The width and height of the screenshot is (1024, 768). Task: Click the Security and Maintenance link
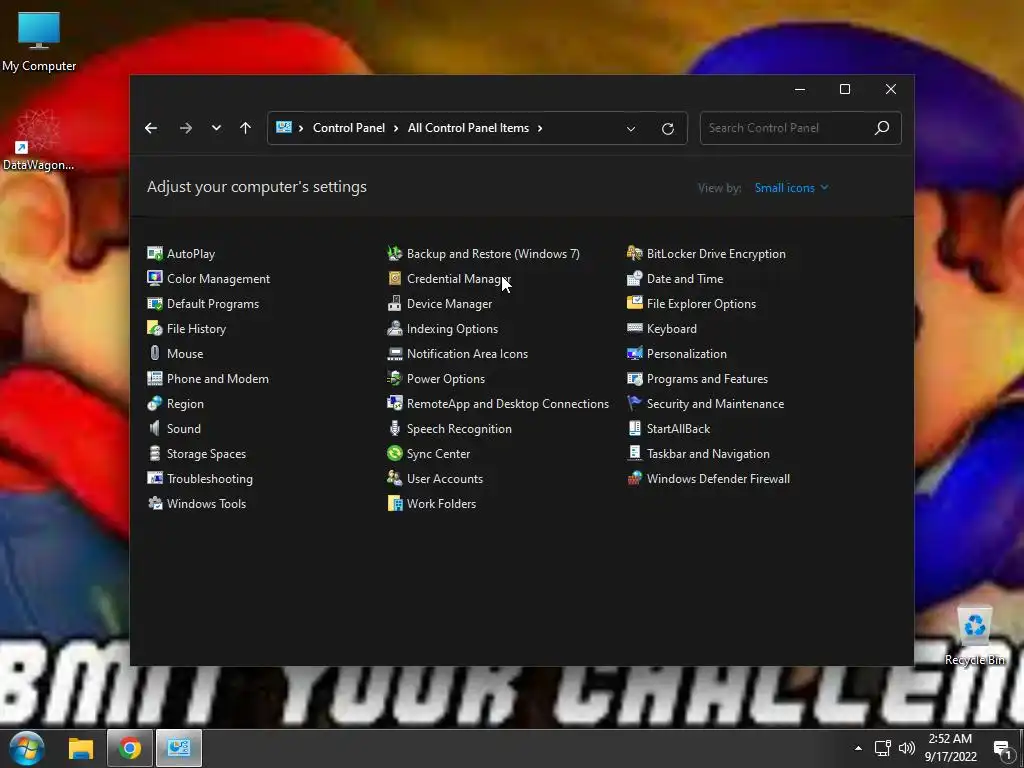coord(715,404)
